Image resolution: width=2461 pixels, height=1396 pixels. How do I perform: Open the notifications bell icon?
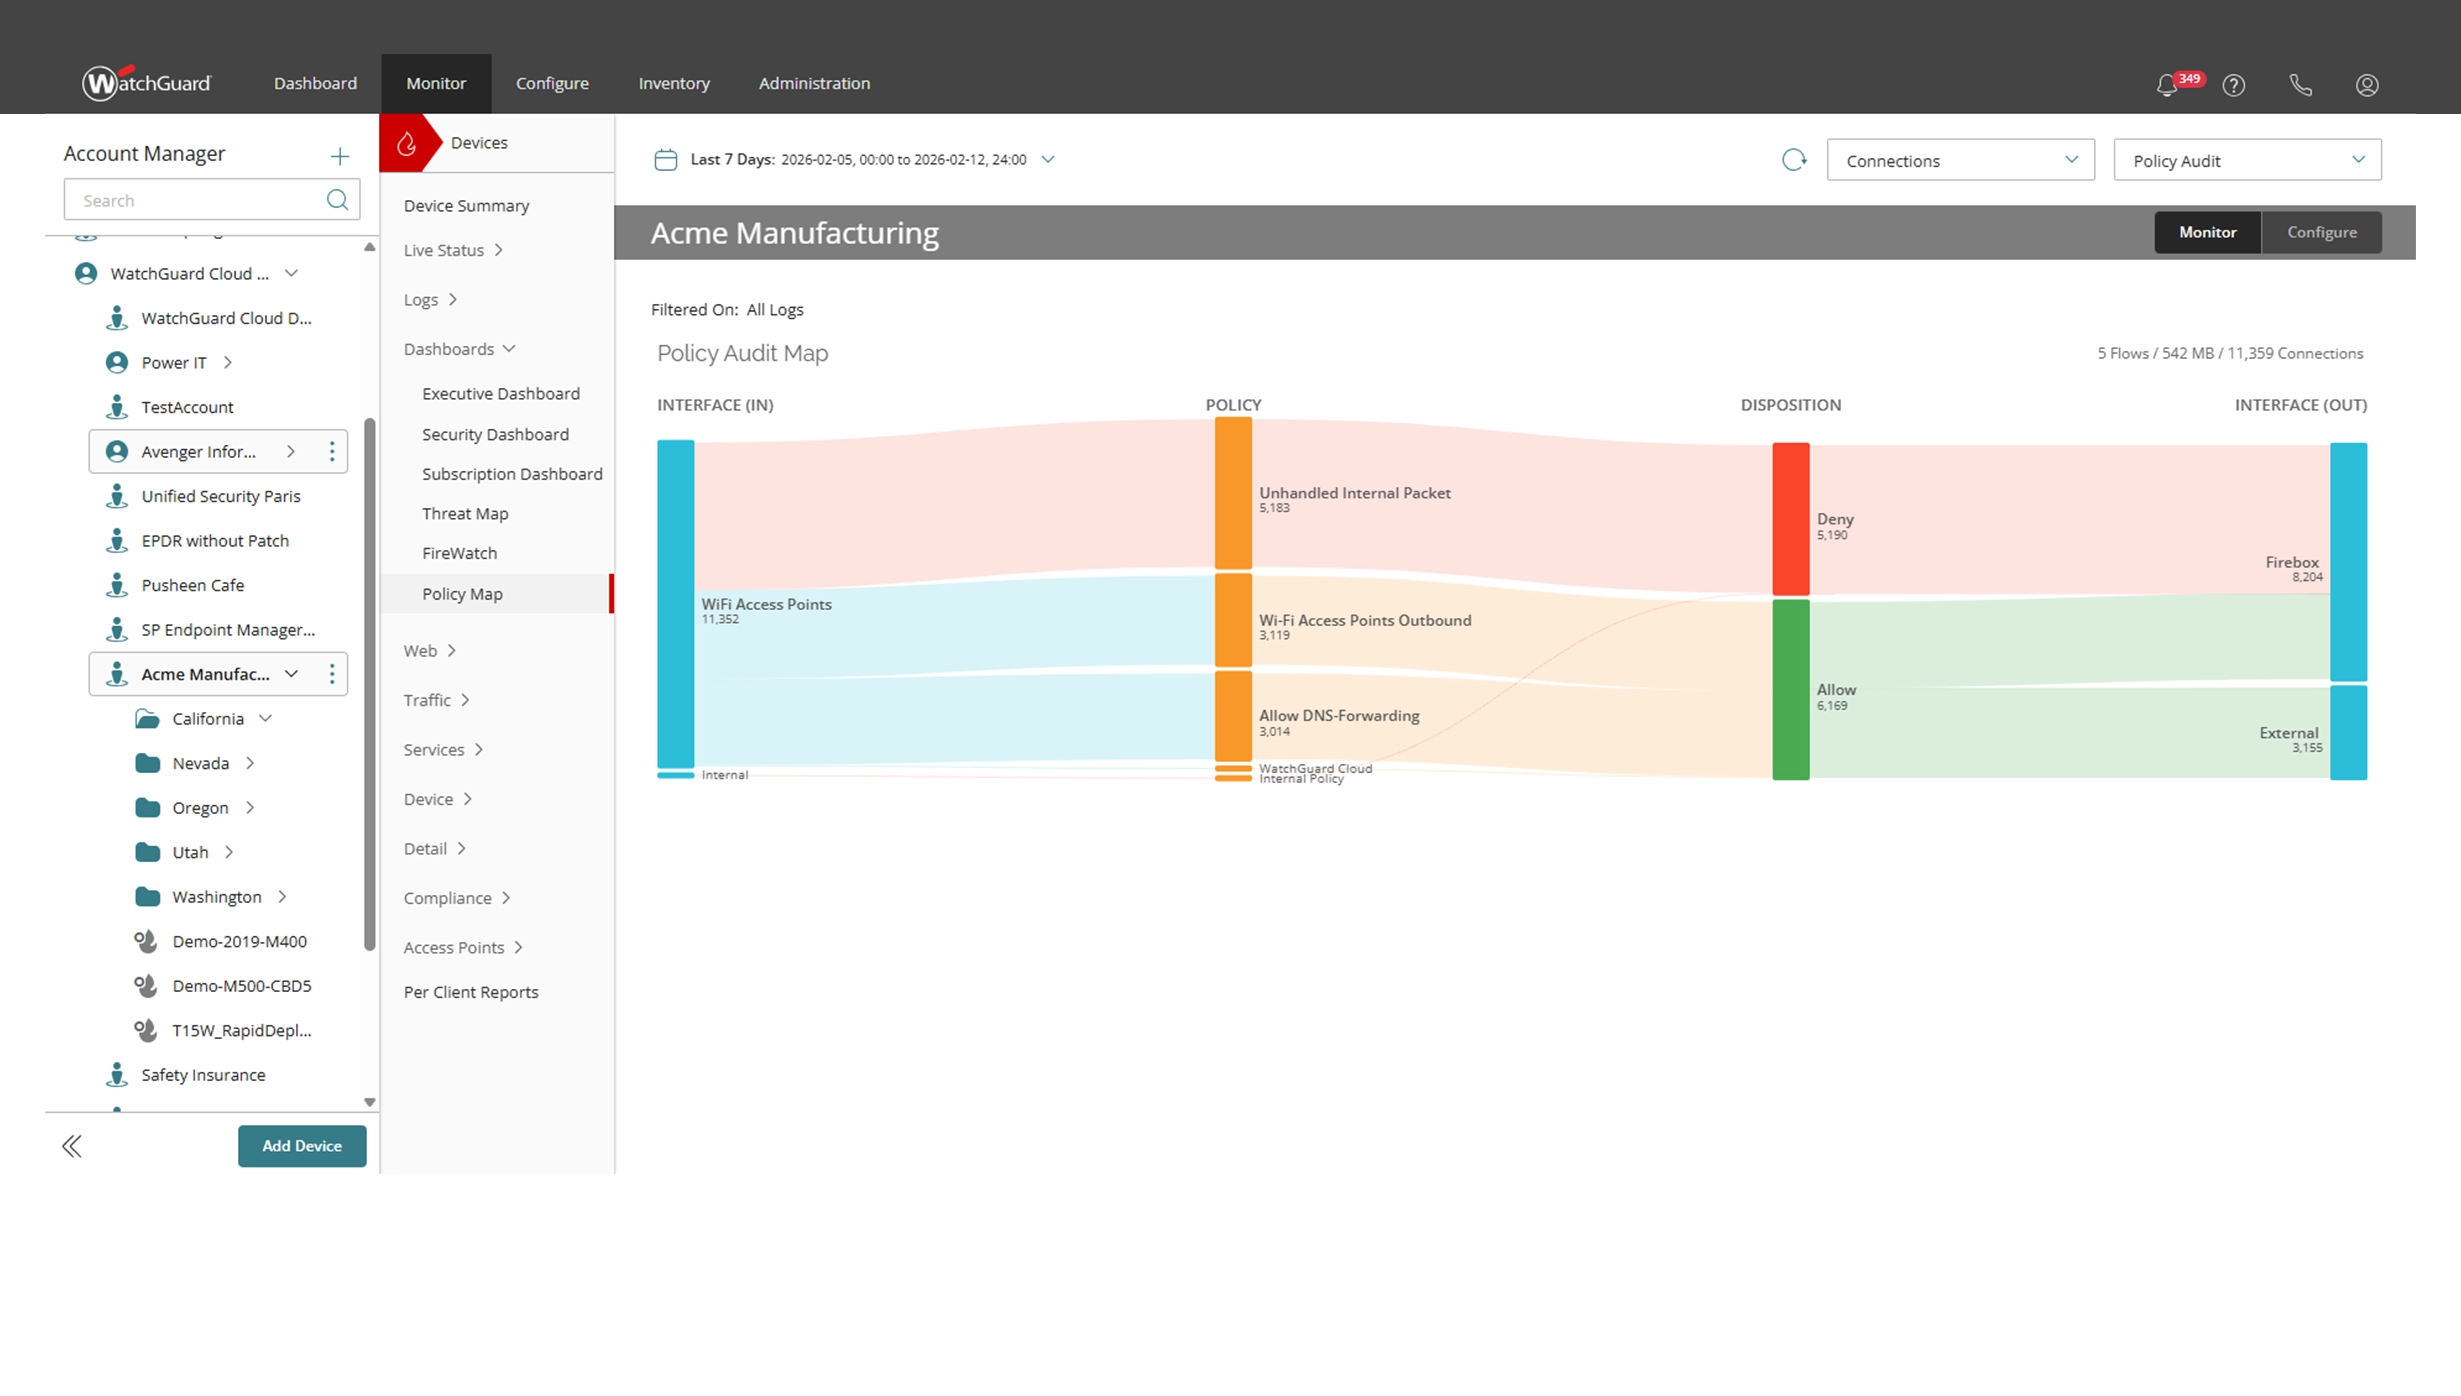click(2167, 85)
